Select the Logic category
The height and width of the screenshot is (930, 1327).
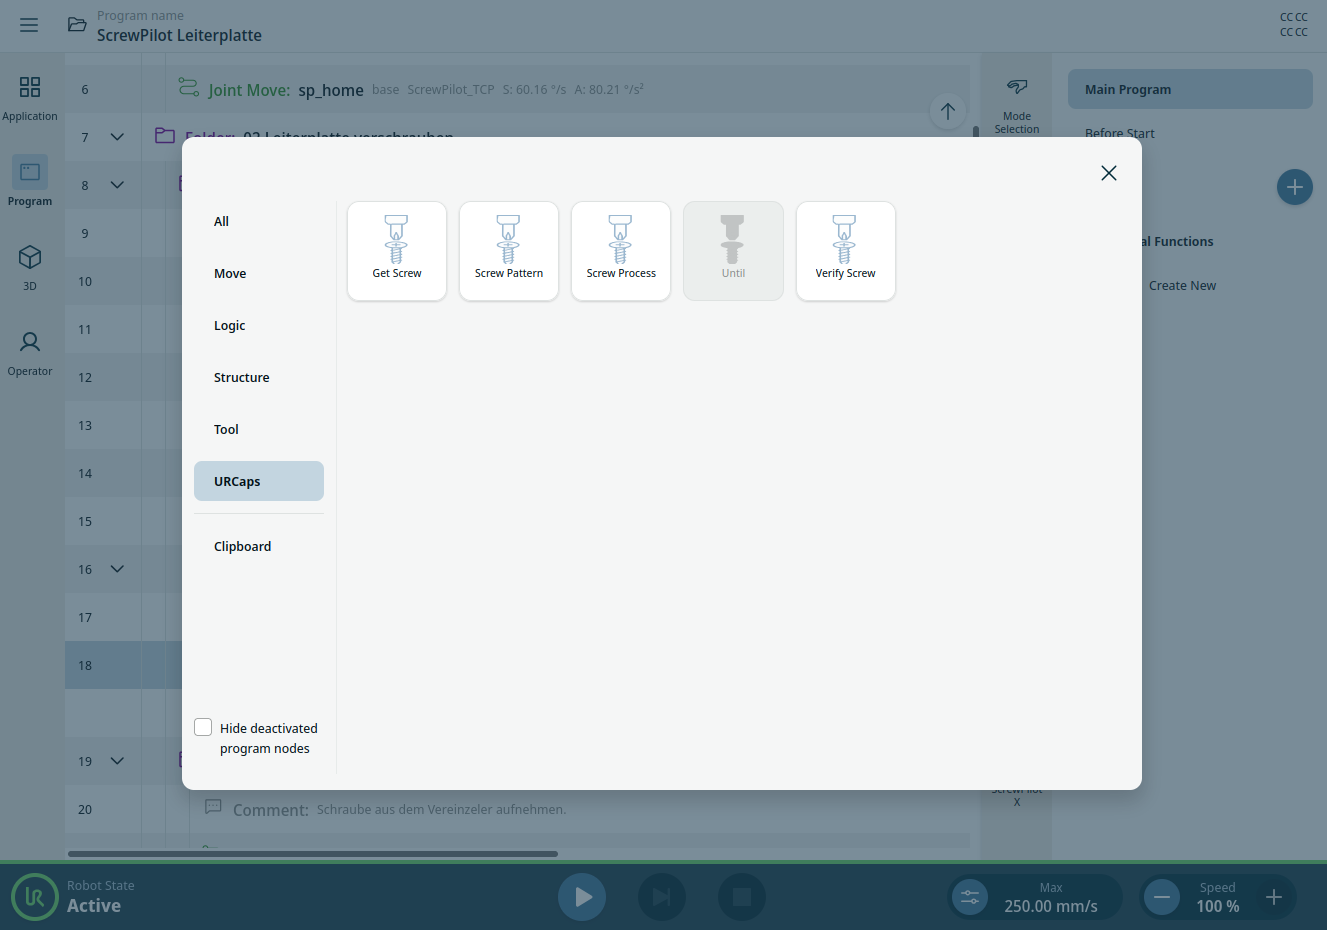tap(259, 325)
